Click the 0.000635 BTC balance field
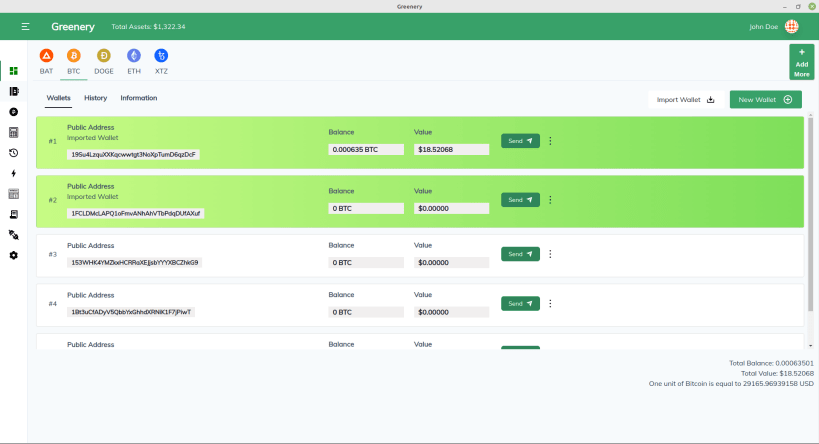 coord(366,149)
